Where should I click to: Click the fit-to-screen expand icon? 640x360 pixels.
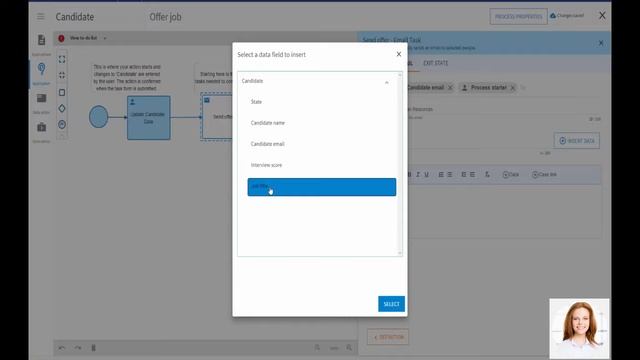(62, 60)
